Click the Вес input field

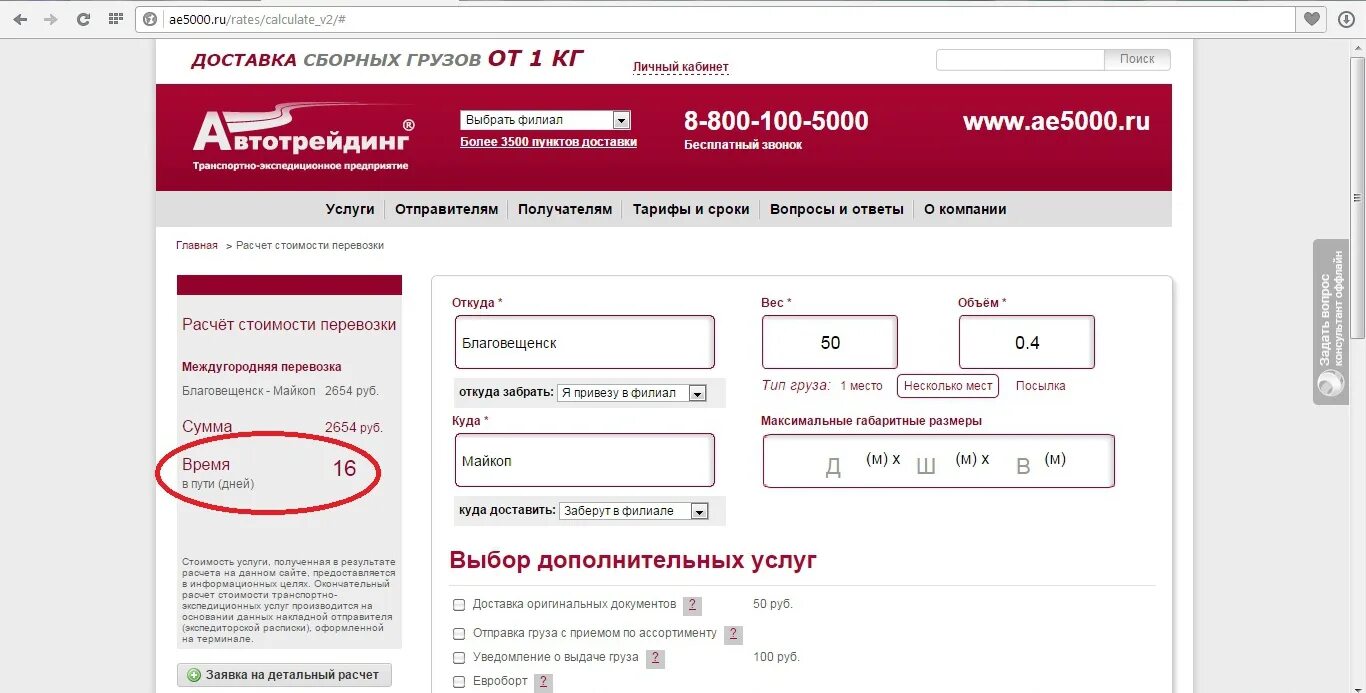(830, 342)
